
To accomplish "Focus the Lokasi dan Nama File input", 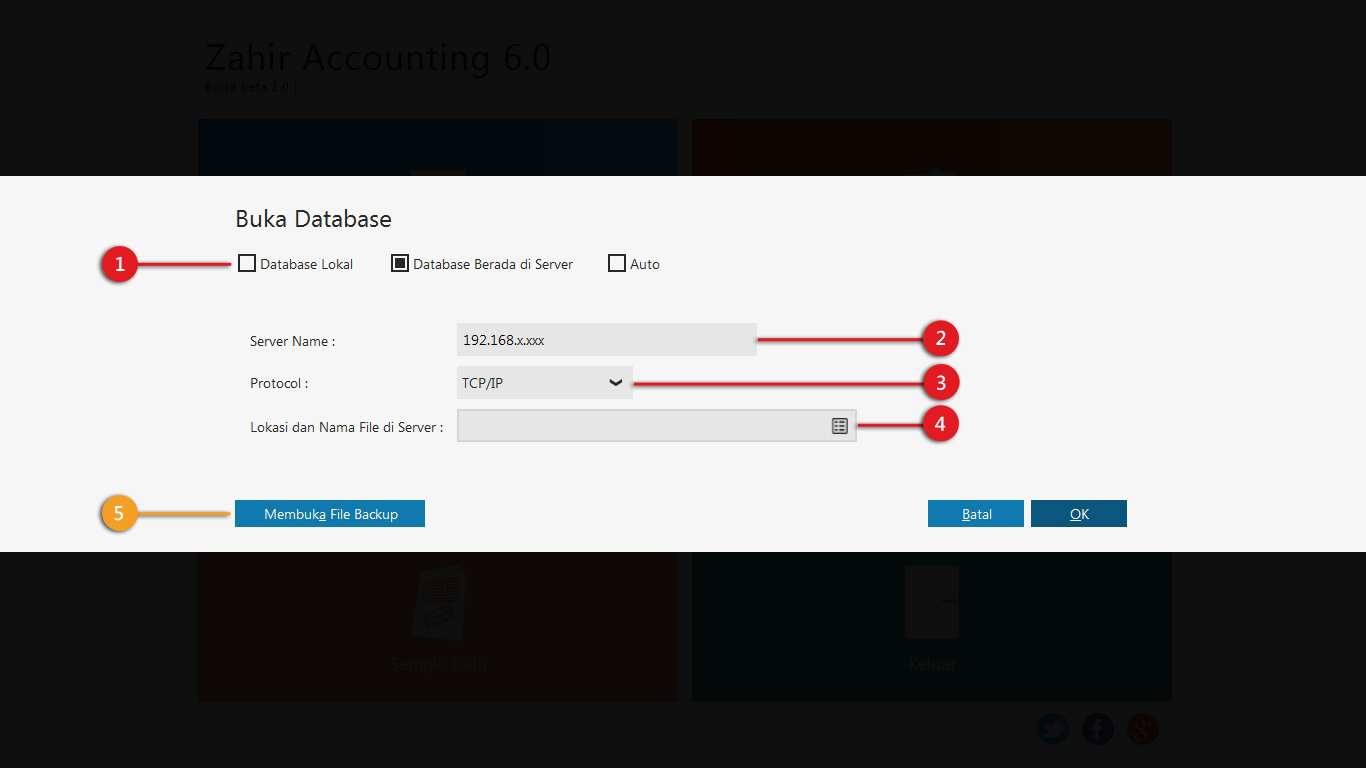I will coord(656,426).
